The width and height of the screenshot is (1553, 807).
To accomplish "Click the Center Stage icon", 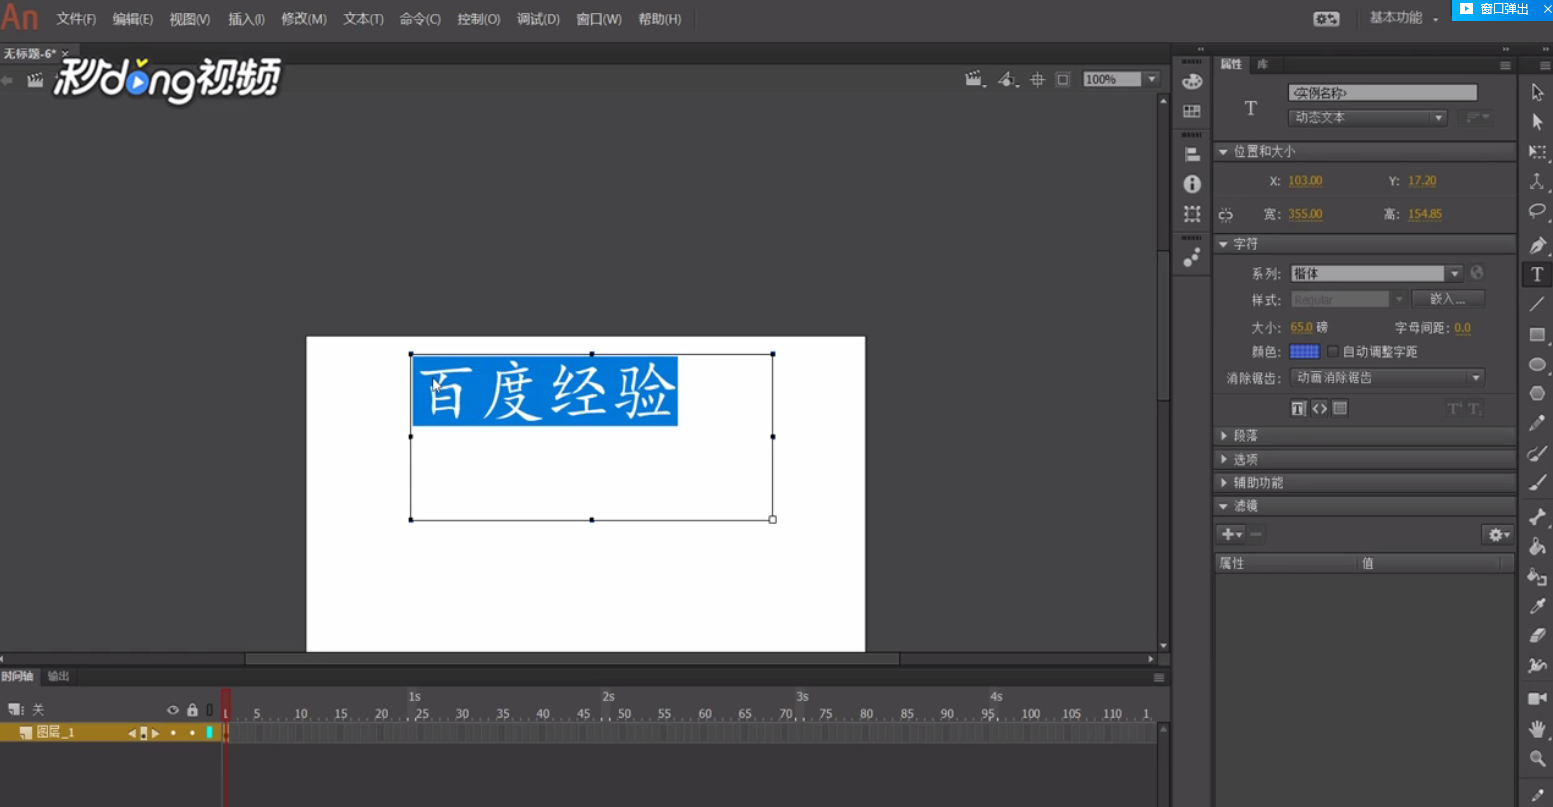I will point(1037,79).
